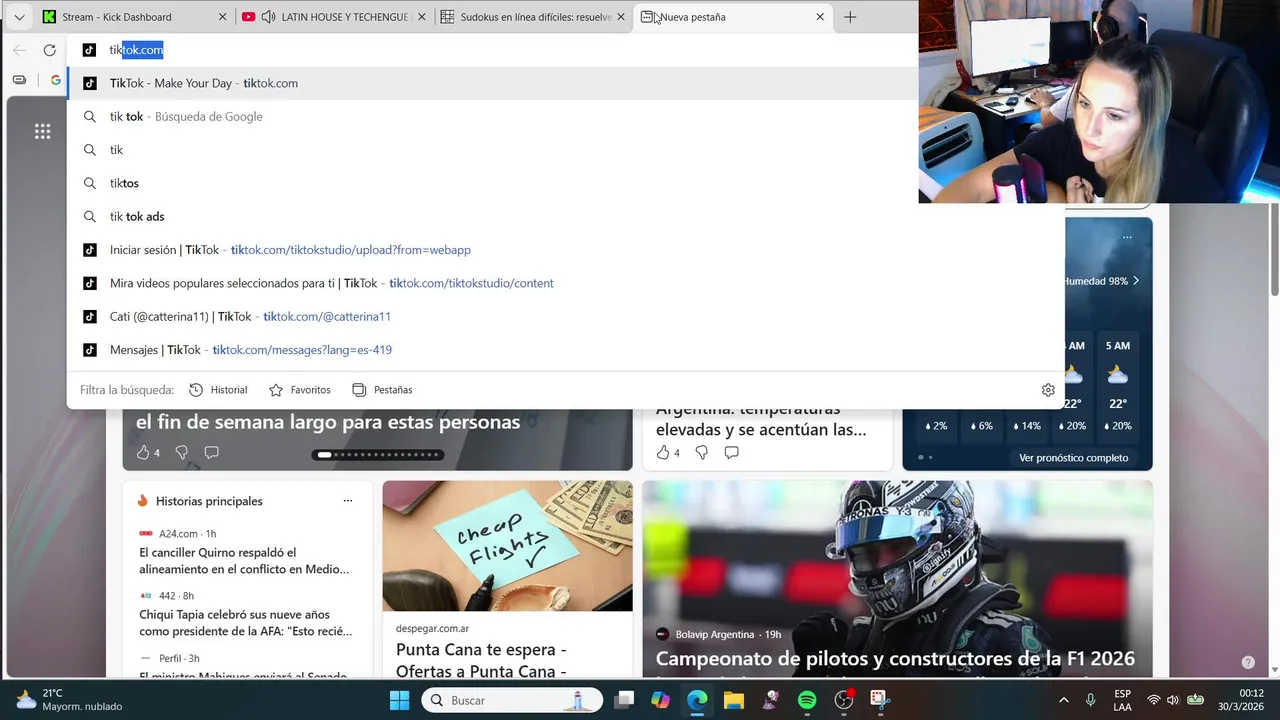Open Spotify from the taskbar
1280x720 pixels.
[807, 700]
